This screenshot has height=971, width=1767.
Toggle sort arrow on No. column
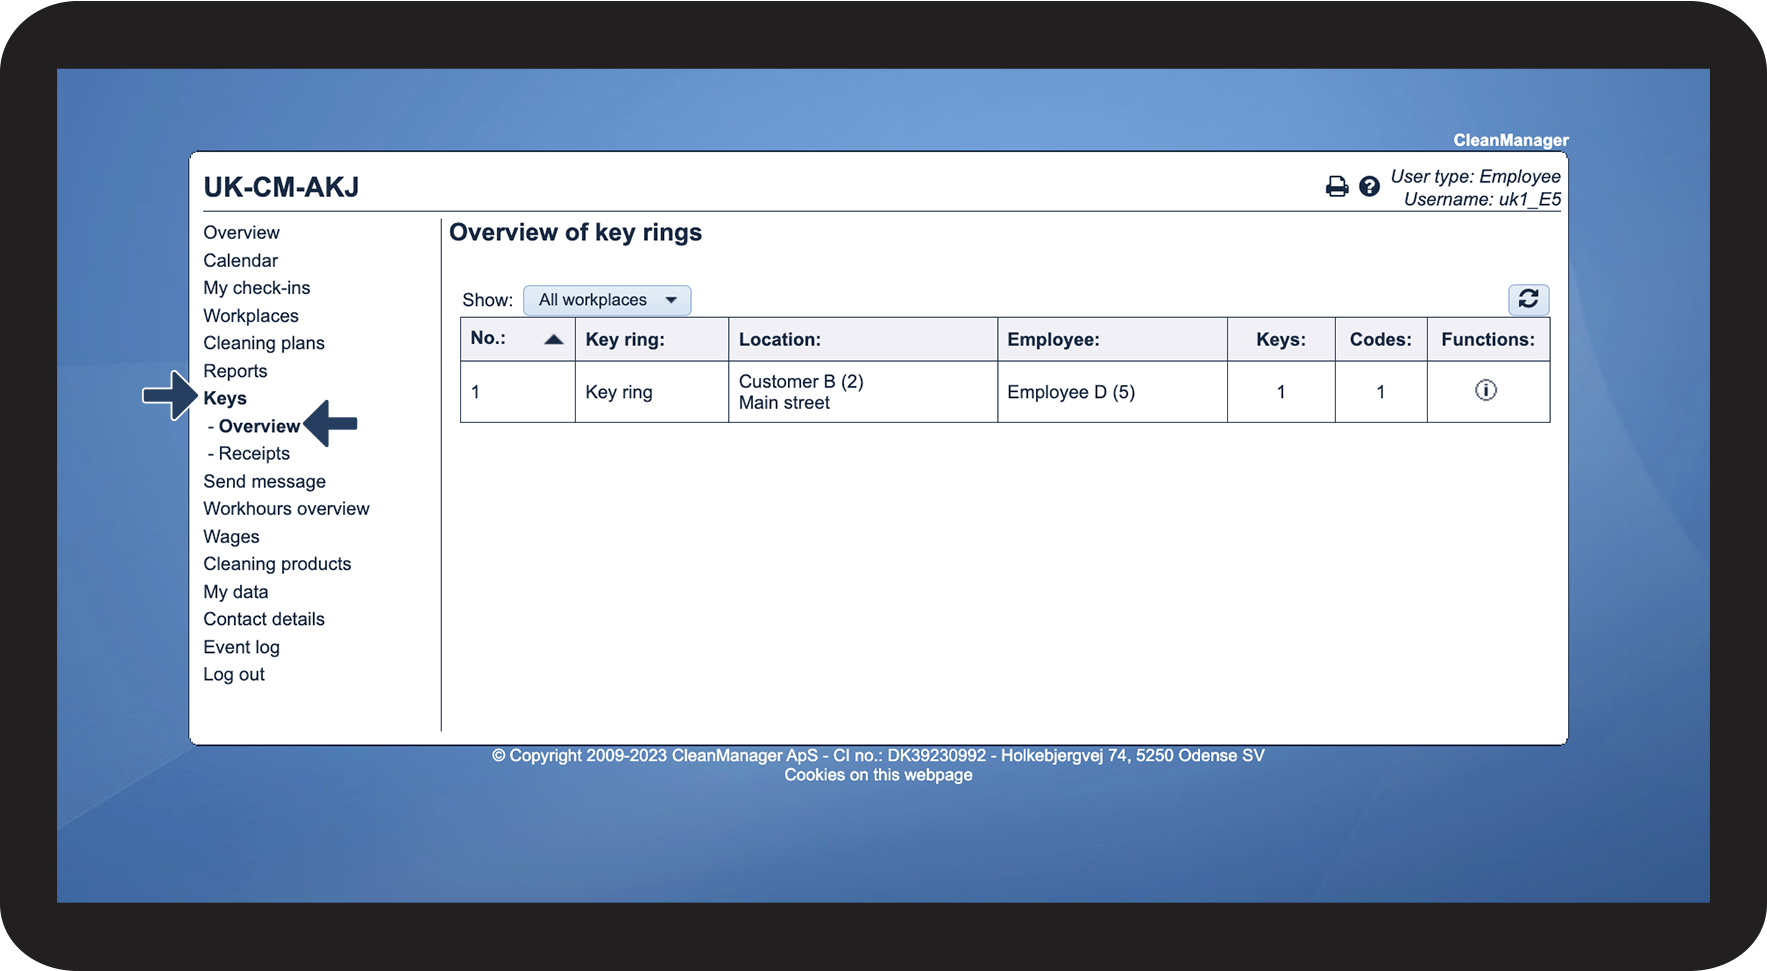[553, 340]
